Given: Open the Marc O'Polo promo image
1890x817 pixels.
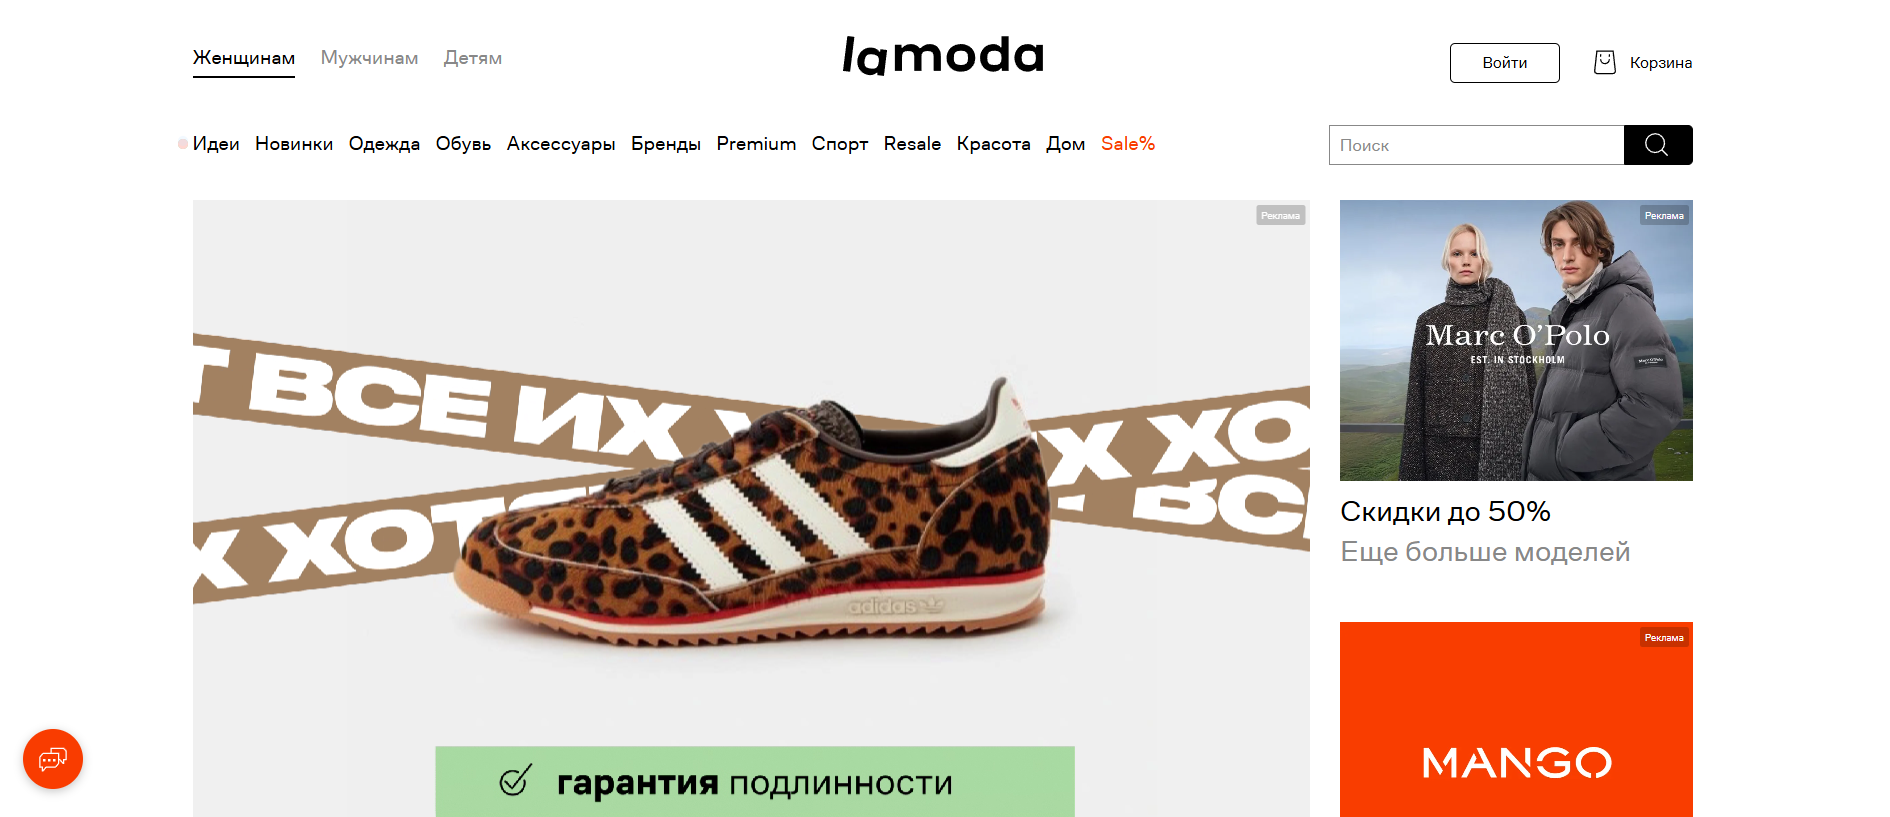Looking at the screenshot, I should tap(1516, 340).
